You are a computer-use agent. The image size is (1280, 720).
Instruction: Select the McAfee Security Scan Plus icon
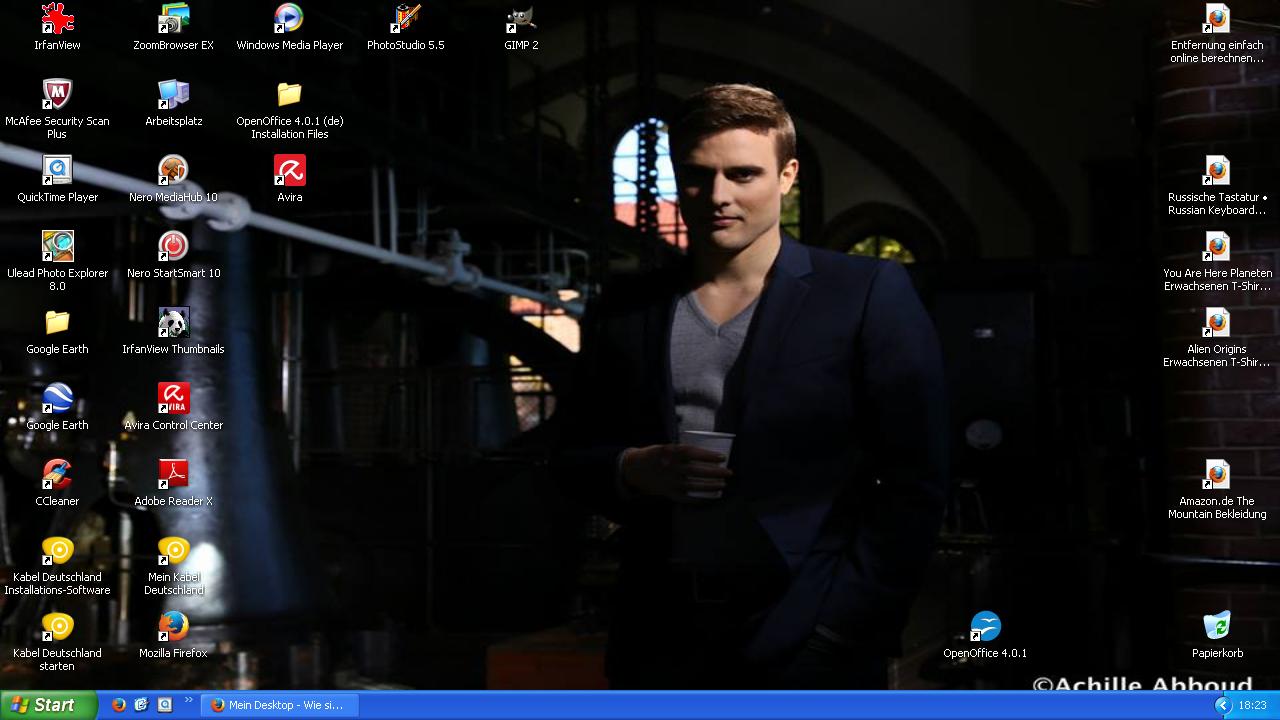(x=57, y=95)
